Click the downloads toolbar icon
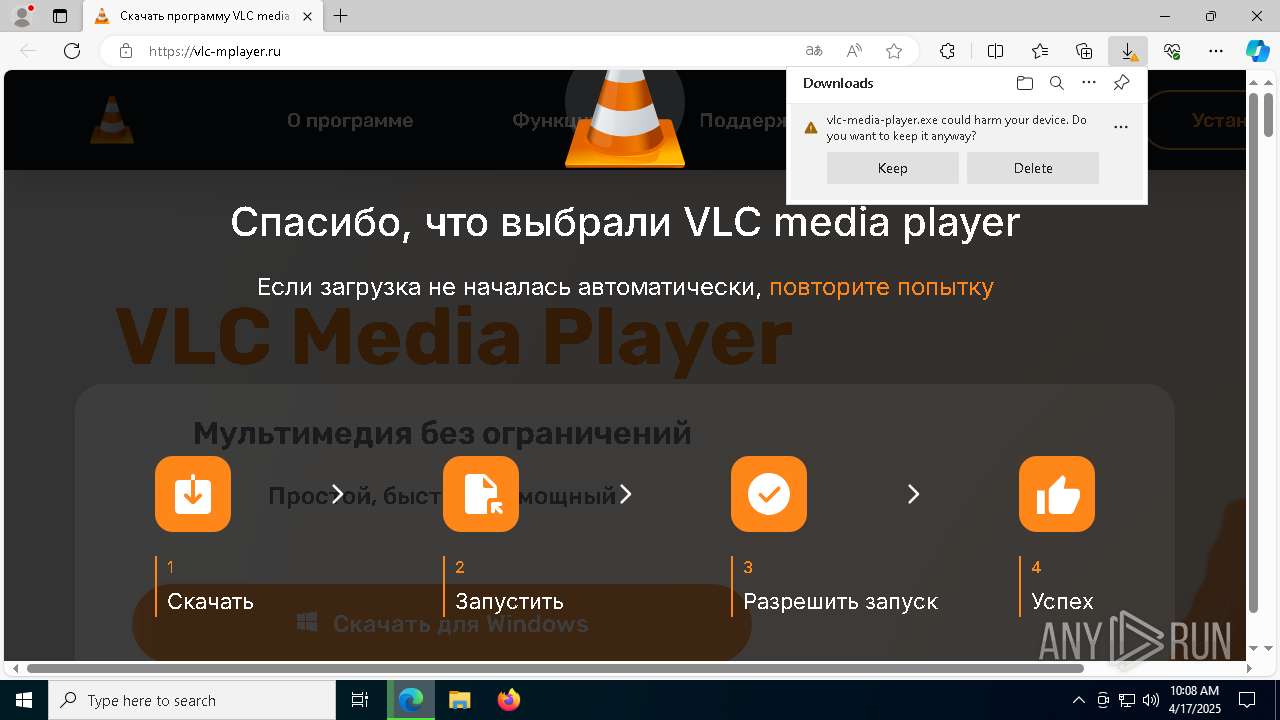1280x720 pixels. tap(1128, 51)
